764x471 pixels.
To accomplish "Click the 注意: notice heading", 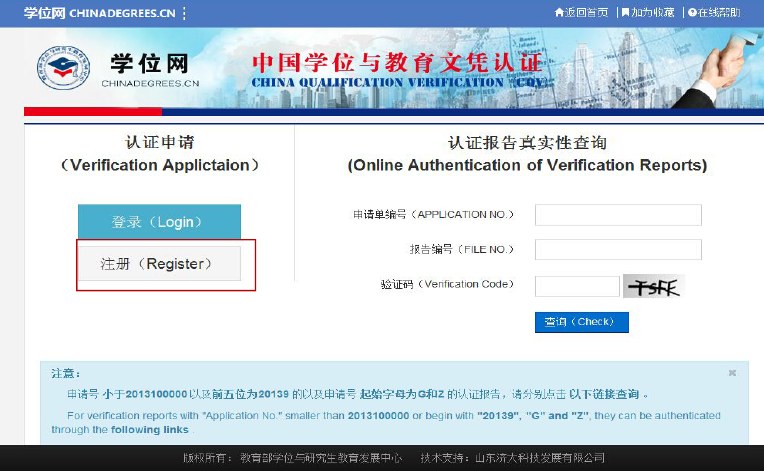I will coord(66,374).
